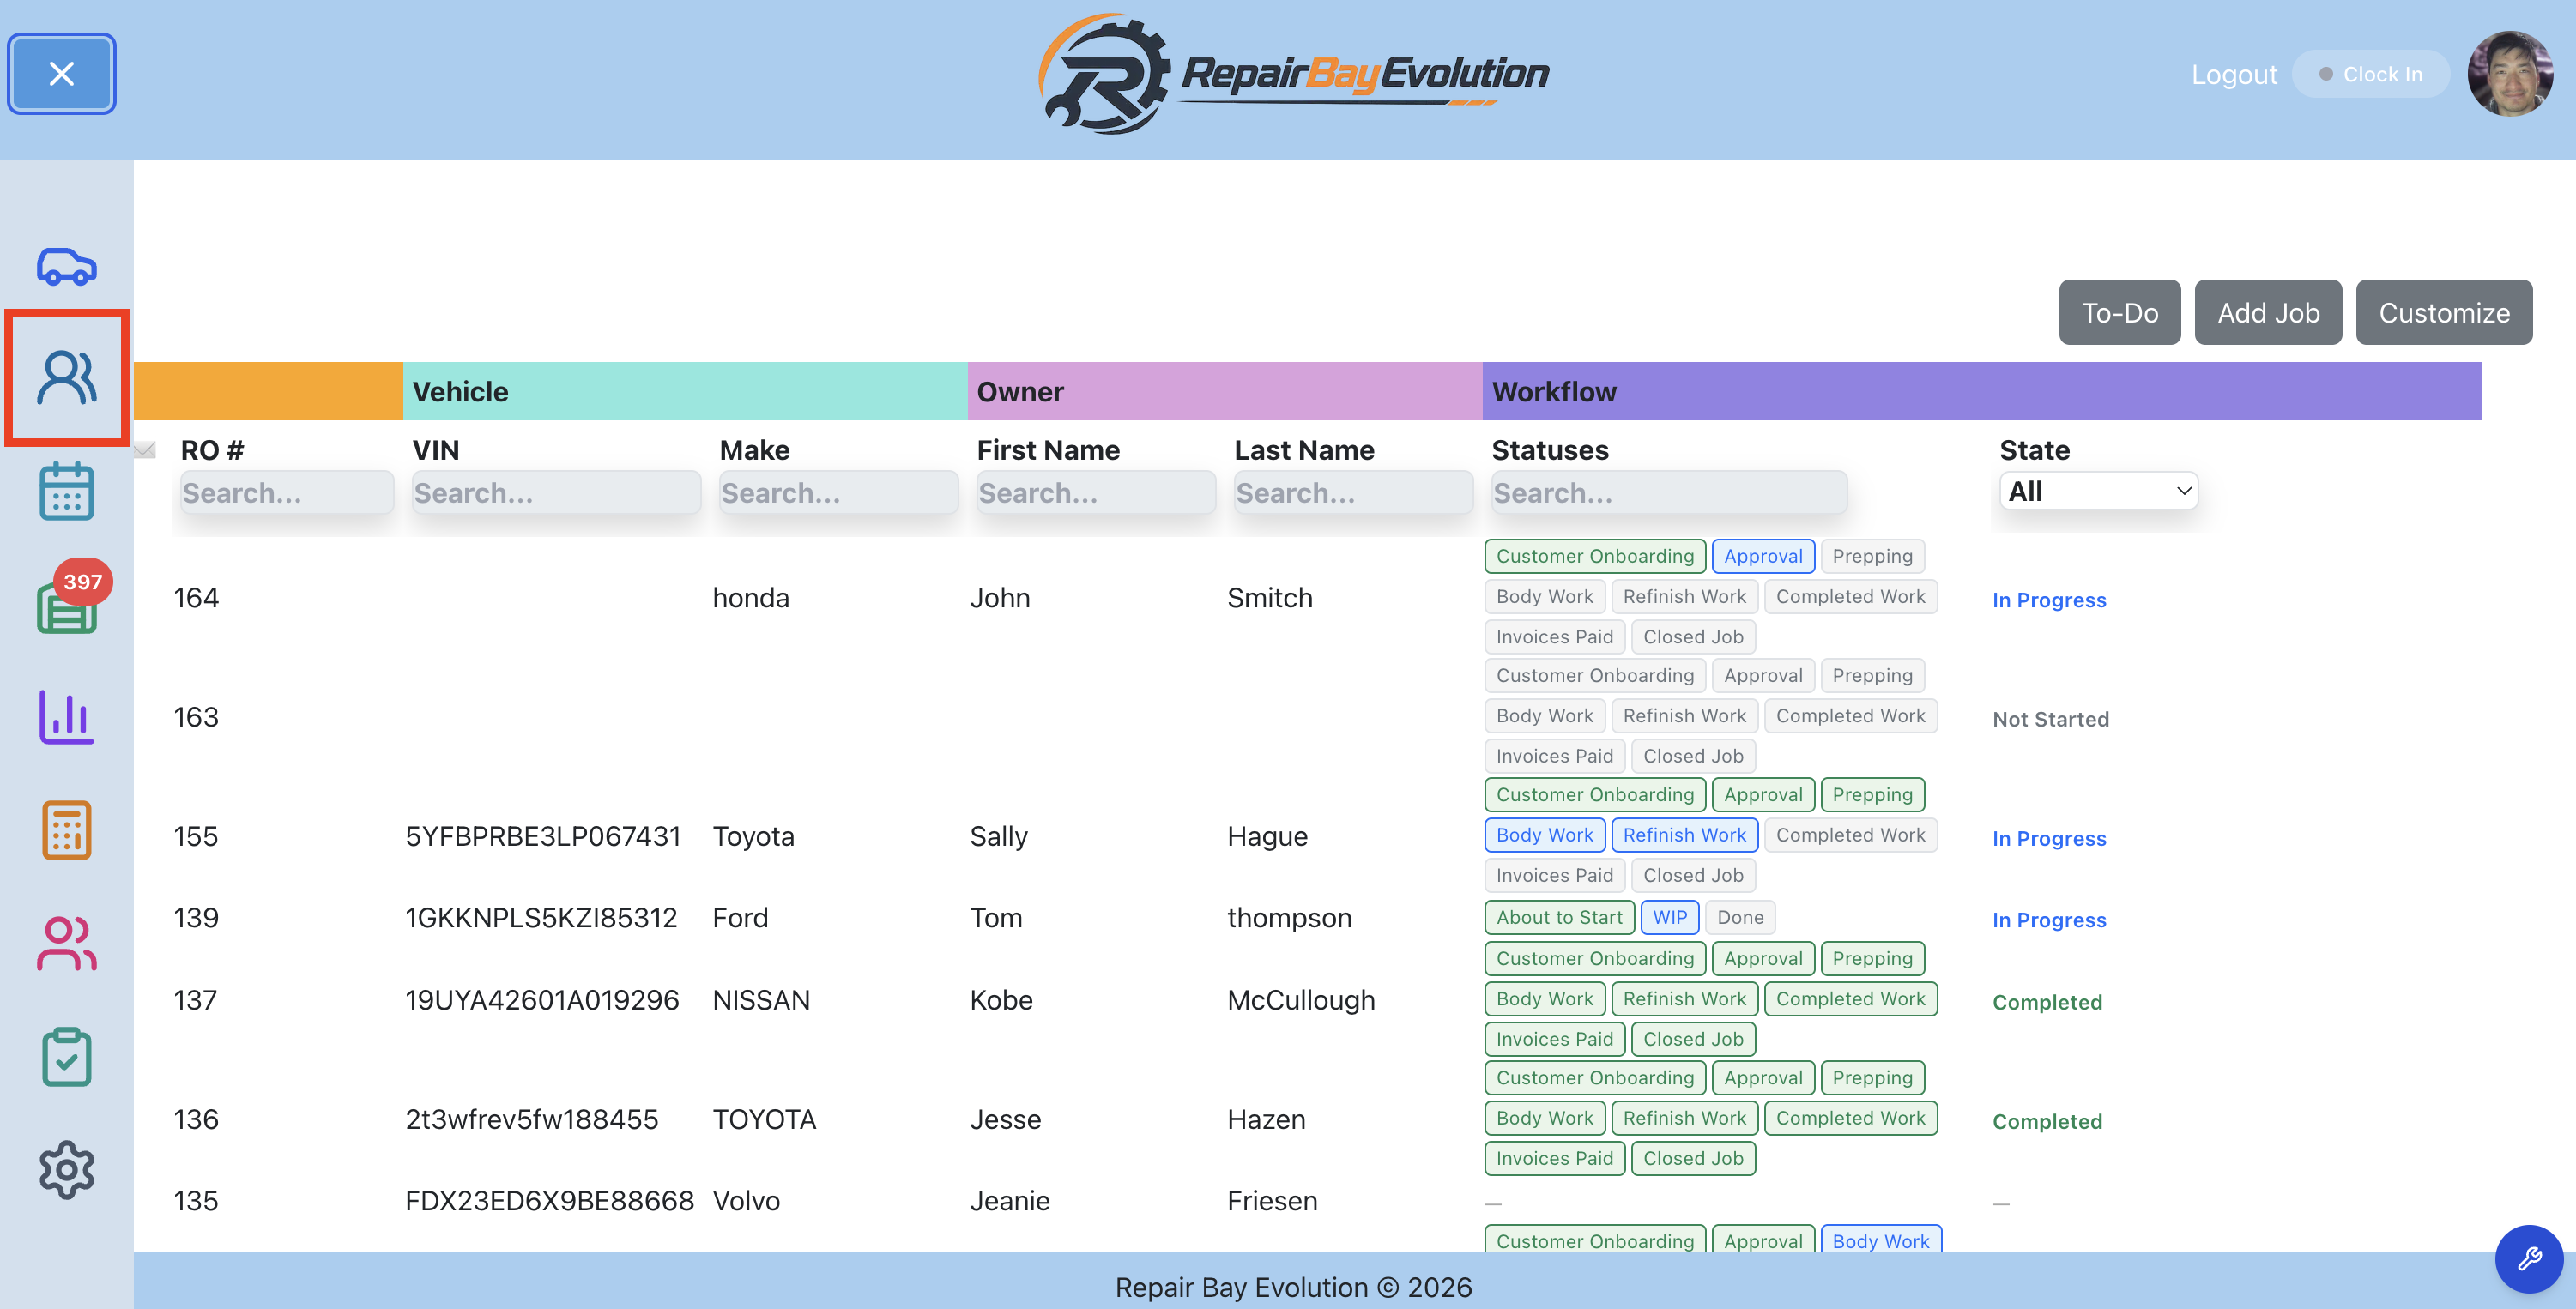Screen dimensions: 2576x1309
Task: Select VIN 5YFBPRBE3LP067431 cell
Action: click(543, 836)
